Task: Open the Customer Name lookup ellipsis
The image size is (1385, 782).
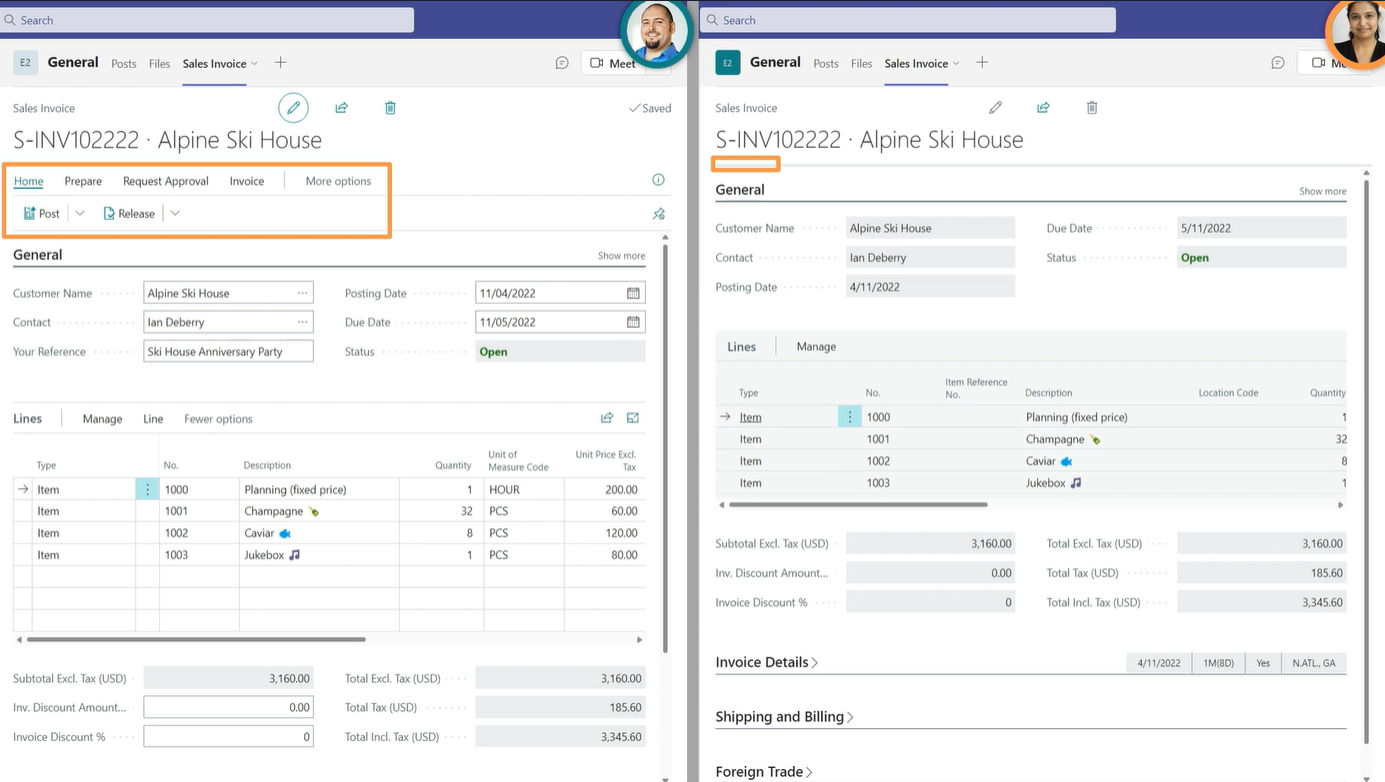Action: (300, 292)
